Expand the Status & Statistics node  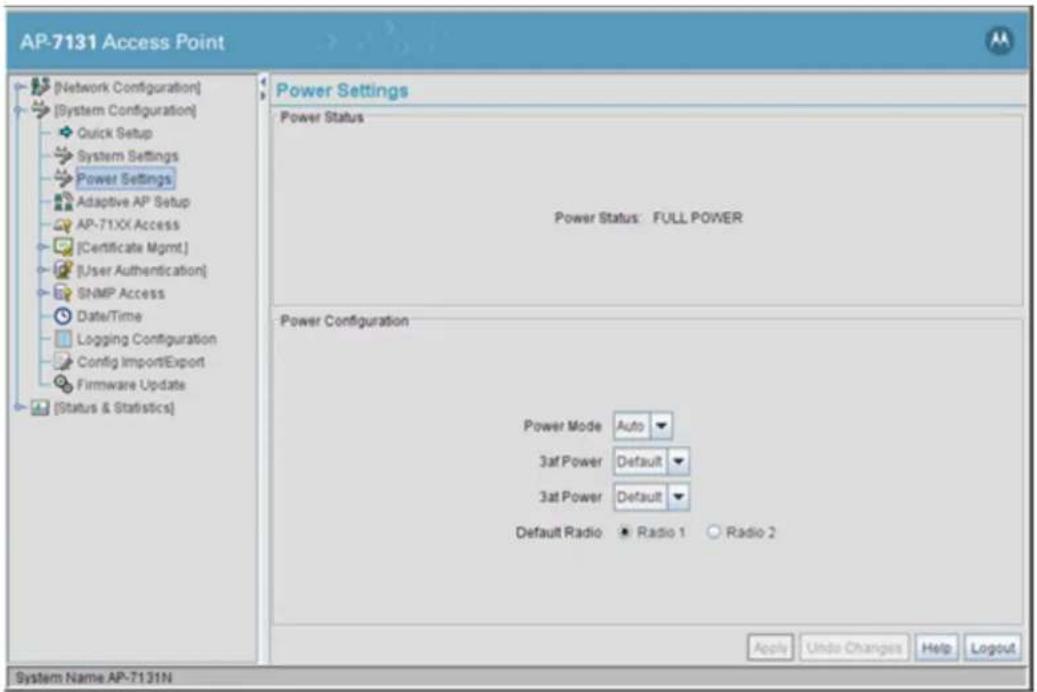[21, 408]
